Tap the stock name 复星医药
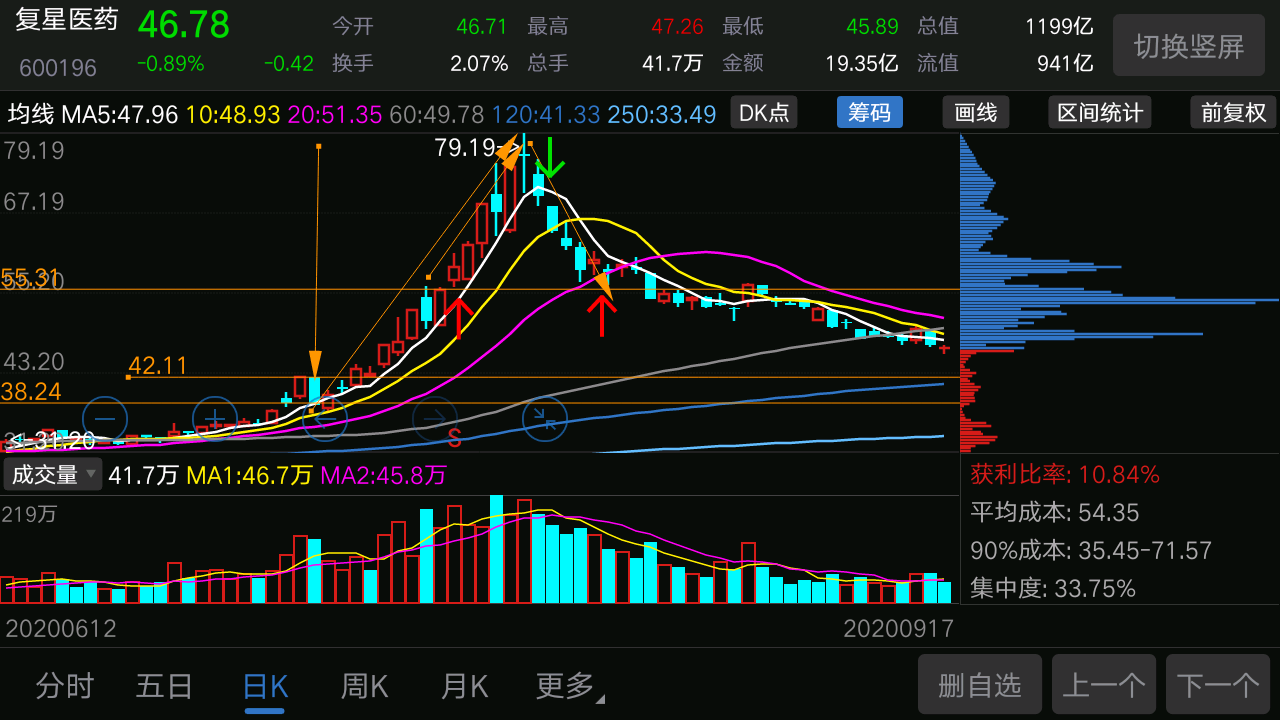 [x=66, y=22]
